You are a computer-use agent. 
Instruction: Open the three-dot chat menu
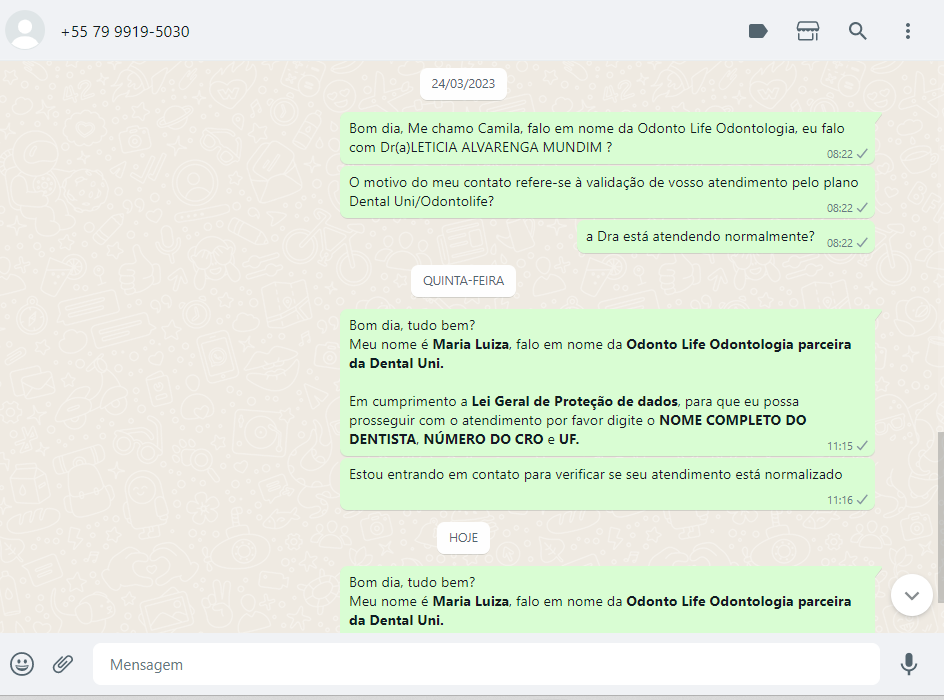[908, 31]
